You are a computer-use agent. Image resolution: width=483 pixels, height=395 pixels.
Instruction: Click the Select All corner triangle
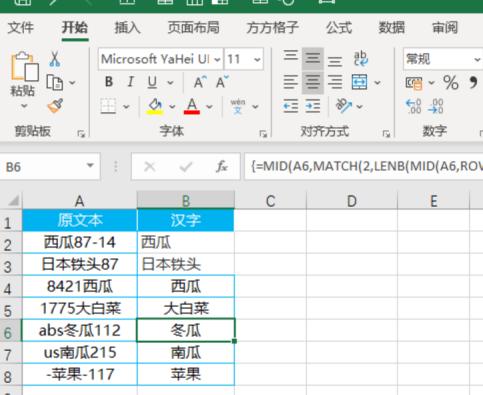point(13,201)
